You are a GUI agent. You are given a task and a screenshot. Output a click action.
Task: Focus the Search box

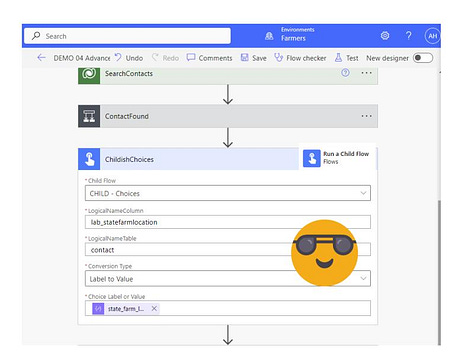pyautogui.click(x=127, y=36)
